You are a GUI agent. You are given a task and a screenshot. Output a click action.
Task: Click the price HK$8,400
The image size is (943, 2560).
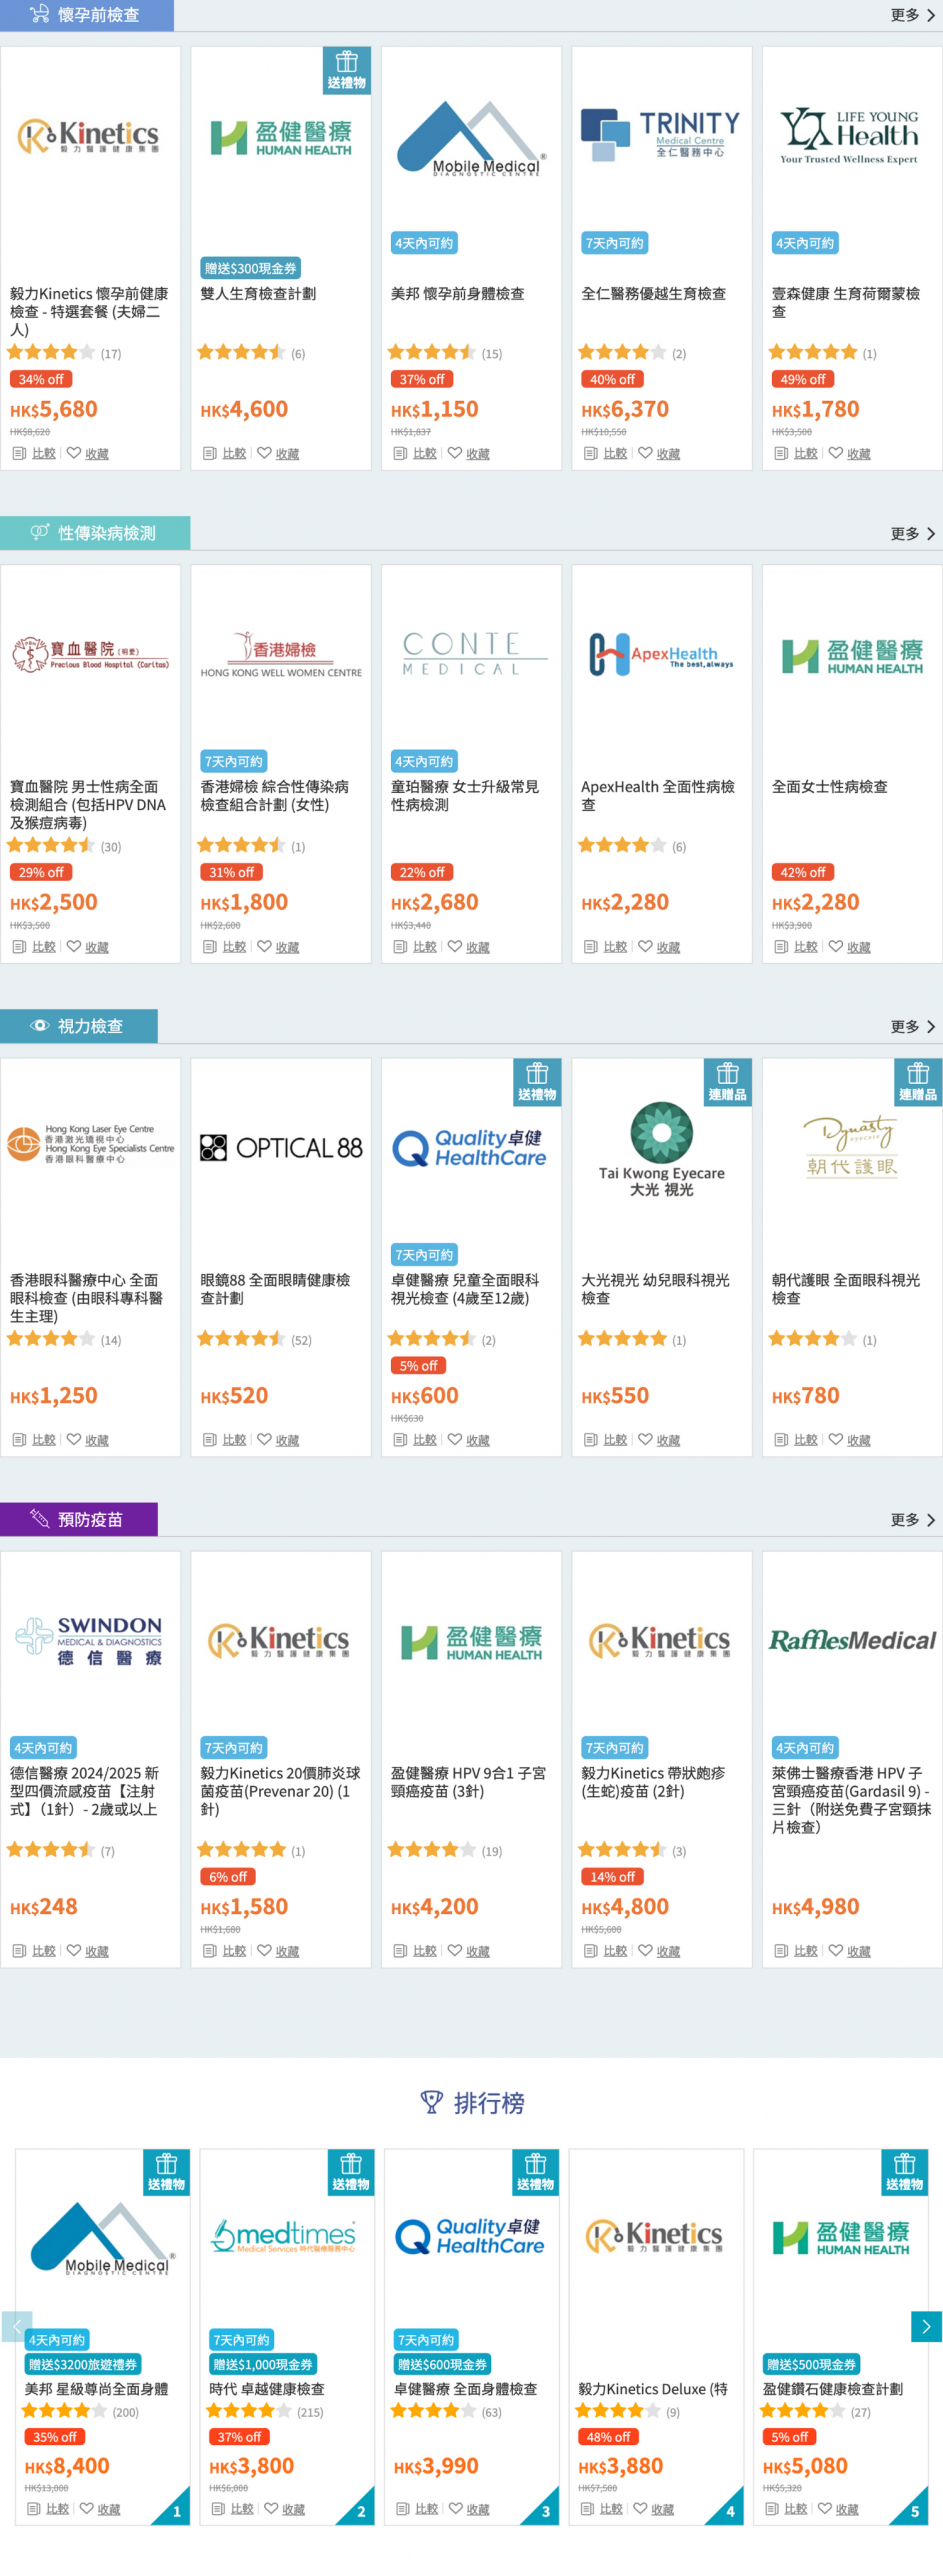pyautogui.click(x=67, y=2465)
